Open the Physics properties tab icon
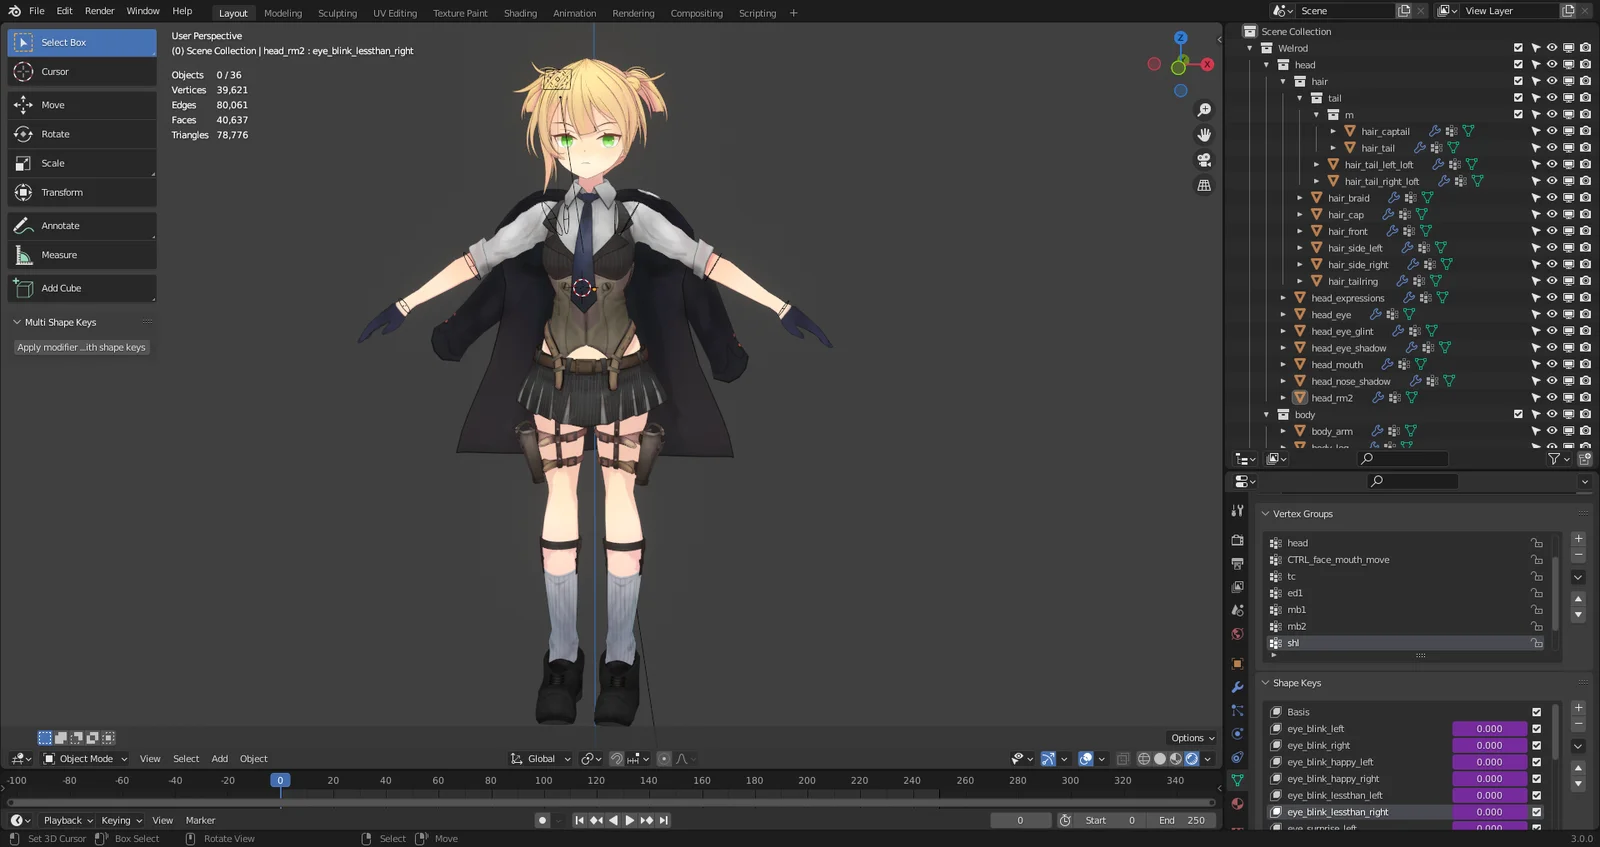This screenshot has width=1600, height=847. click(x=1237, y=734)
